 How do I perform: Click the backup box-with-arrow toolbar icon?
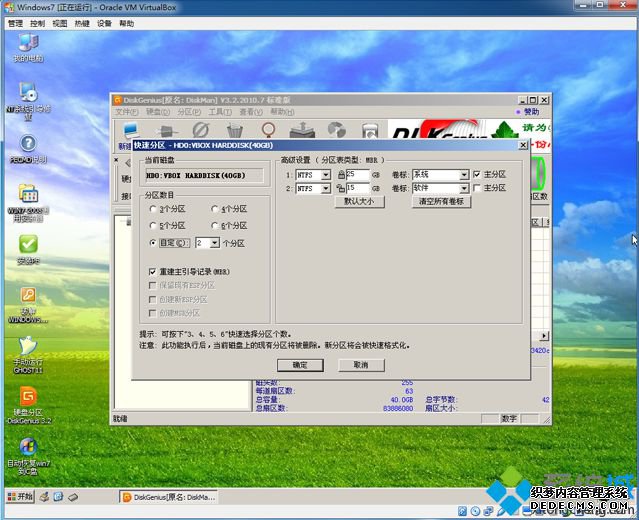(x=302, y=130)
